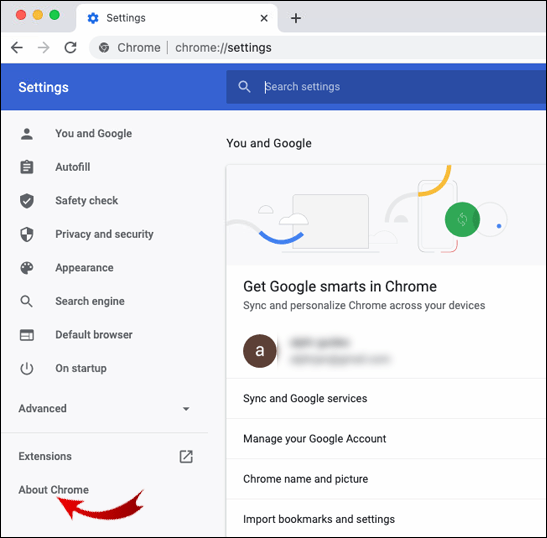Click the browser forward arrow
The height and width of the screenshot is (538, 547).
[44, 47]
